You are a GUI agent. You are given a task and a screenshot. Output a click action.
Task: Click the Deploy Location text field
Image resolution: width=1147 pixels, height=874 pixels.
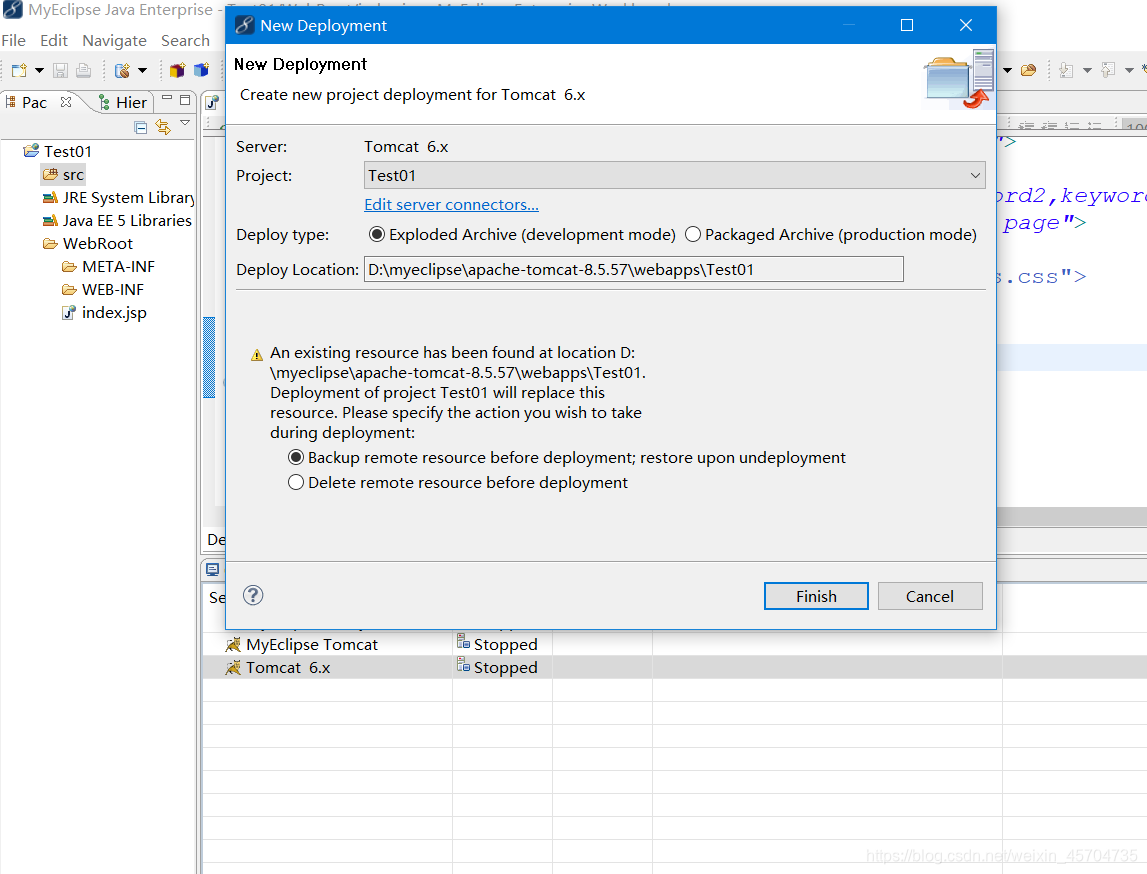633,269
